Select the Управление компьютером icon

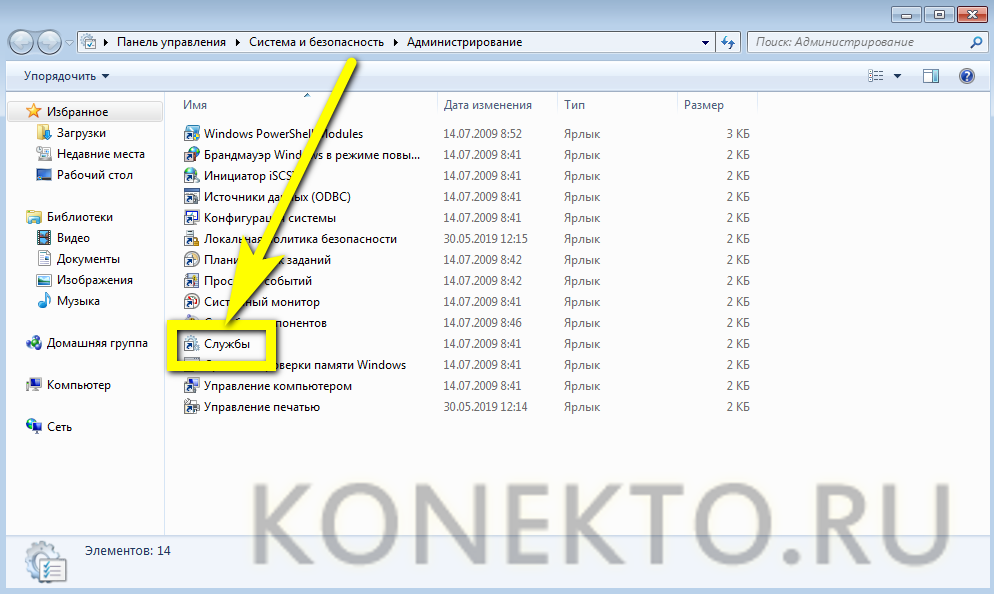coord(191,385)
